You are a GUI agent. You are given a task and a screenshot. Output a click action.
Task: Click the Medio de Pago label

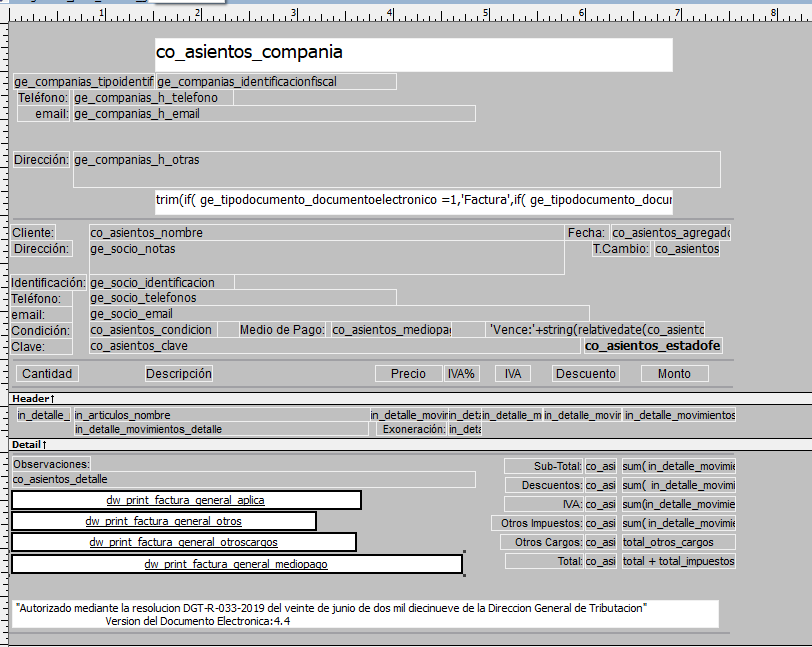point(282,330)
